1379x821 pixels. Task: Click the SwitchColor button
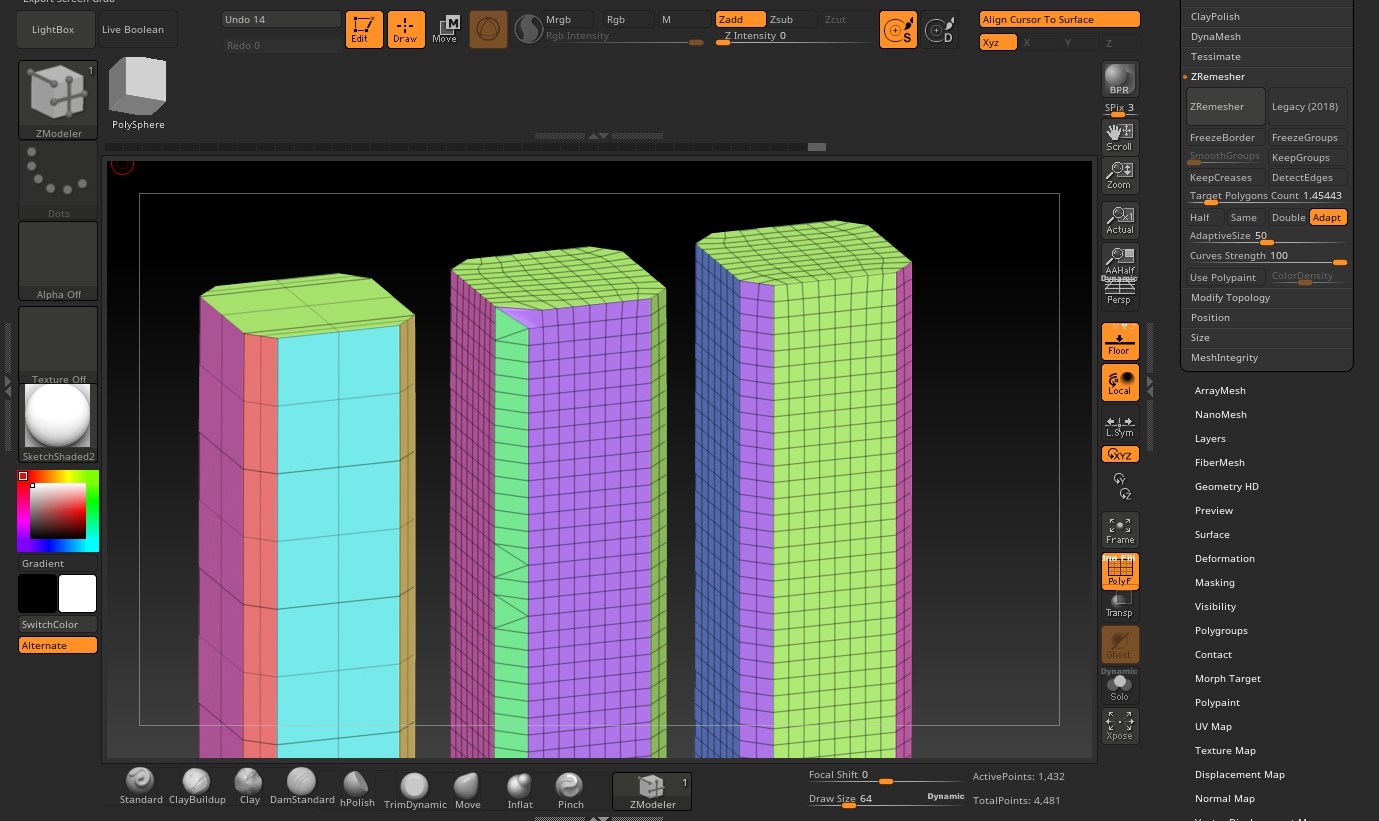58,625
